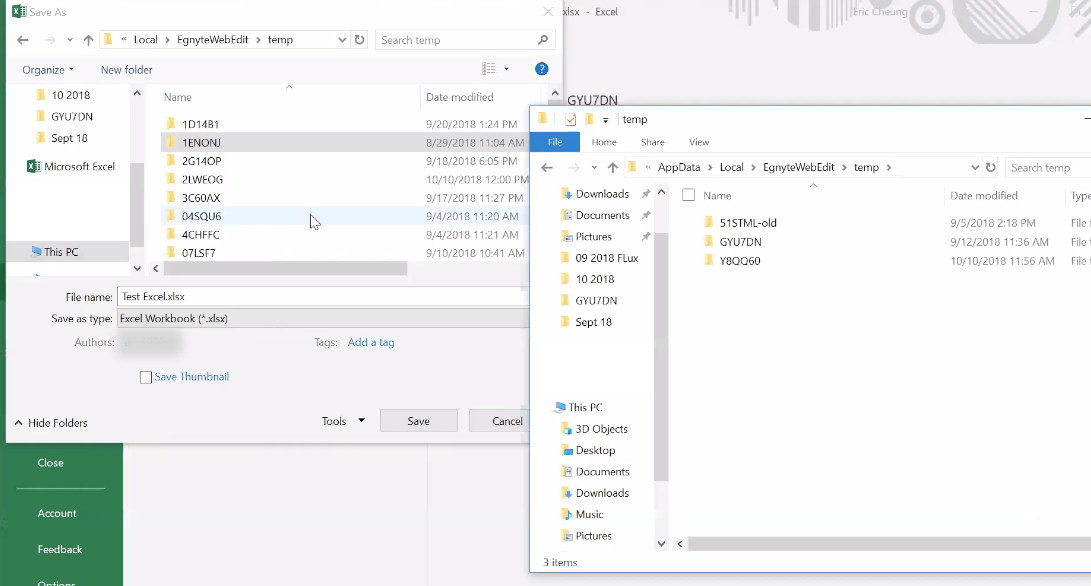Open Account in Excel backstage
This screenshot has width=1091, height=586.
tap(57, 513)
